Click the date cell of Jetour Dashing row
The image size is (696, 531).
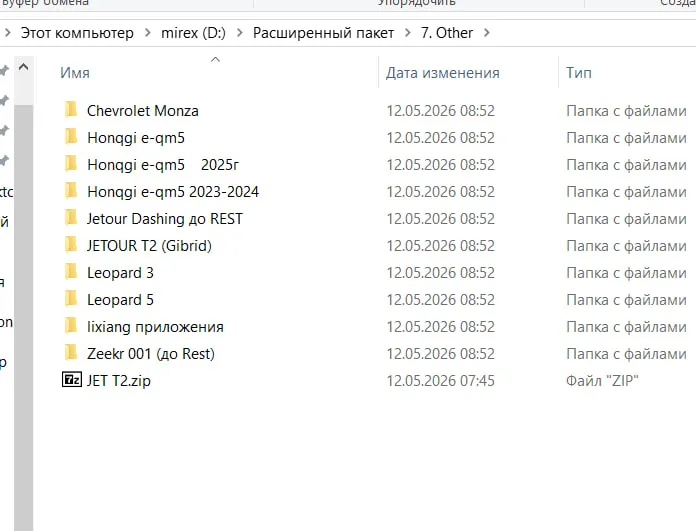pos(440,219)
